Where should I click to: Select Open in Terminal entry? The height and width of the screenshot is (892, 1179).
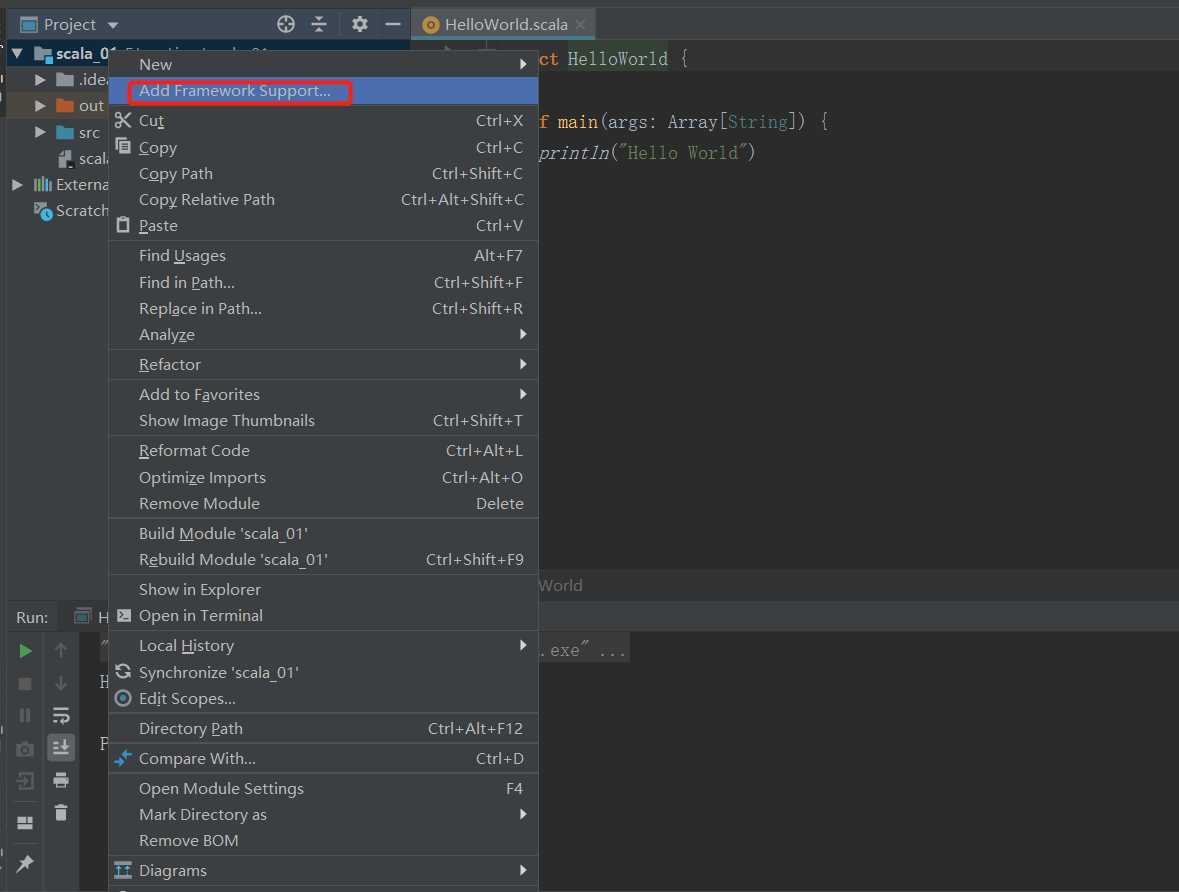click(323, 615)
